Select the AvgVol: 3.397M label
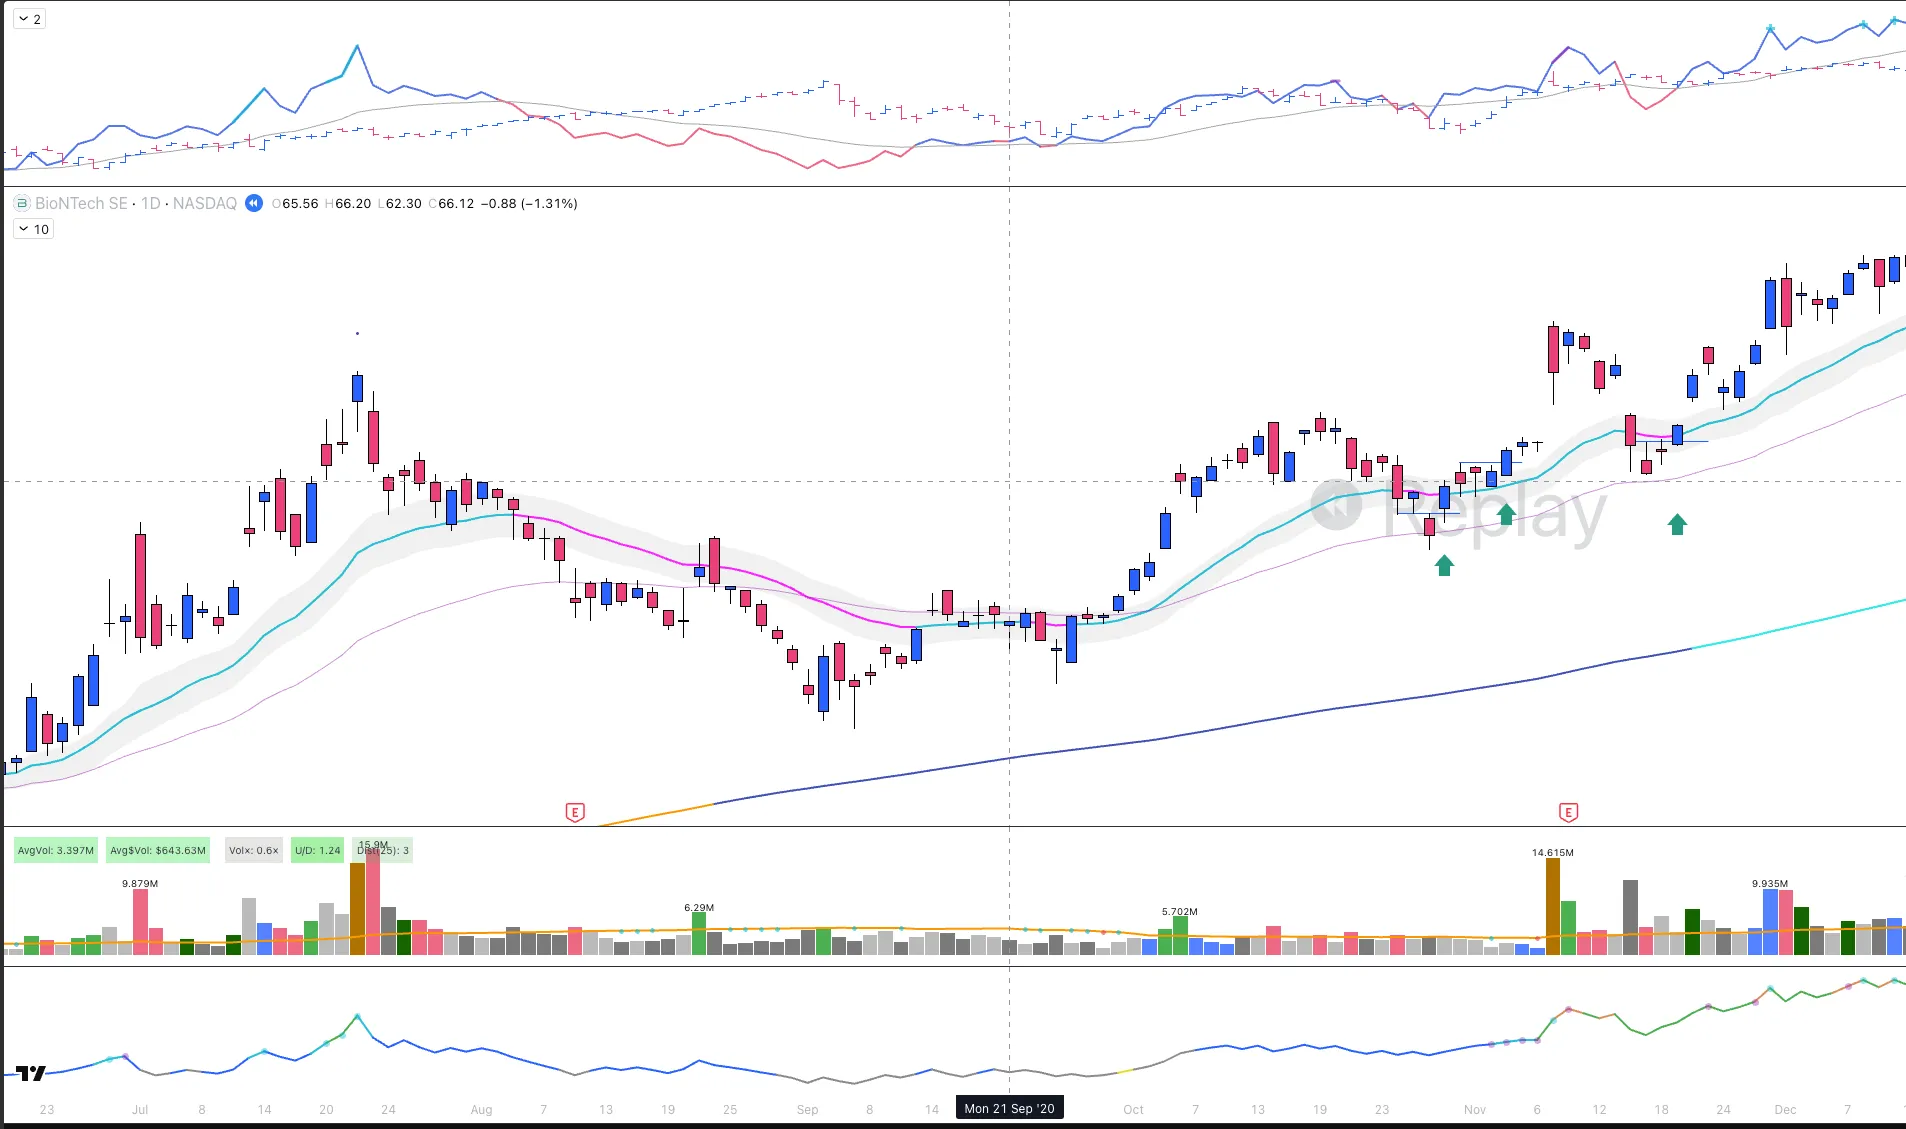 pyautogui.click(x=56, y=851)
